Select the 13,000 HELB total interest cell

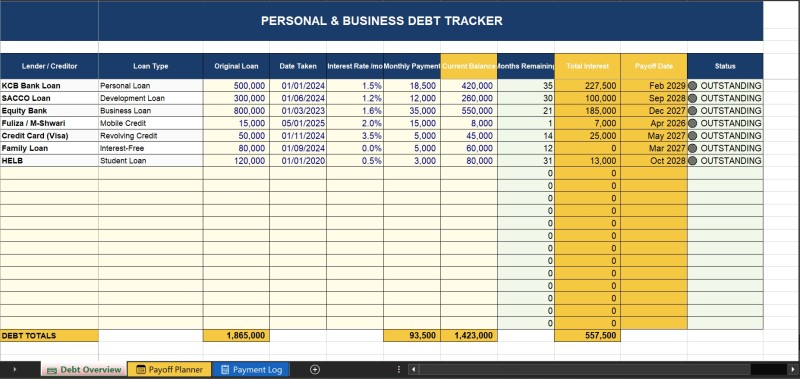587,161
